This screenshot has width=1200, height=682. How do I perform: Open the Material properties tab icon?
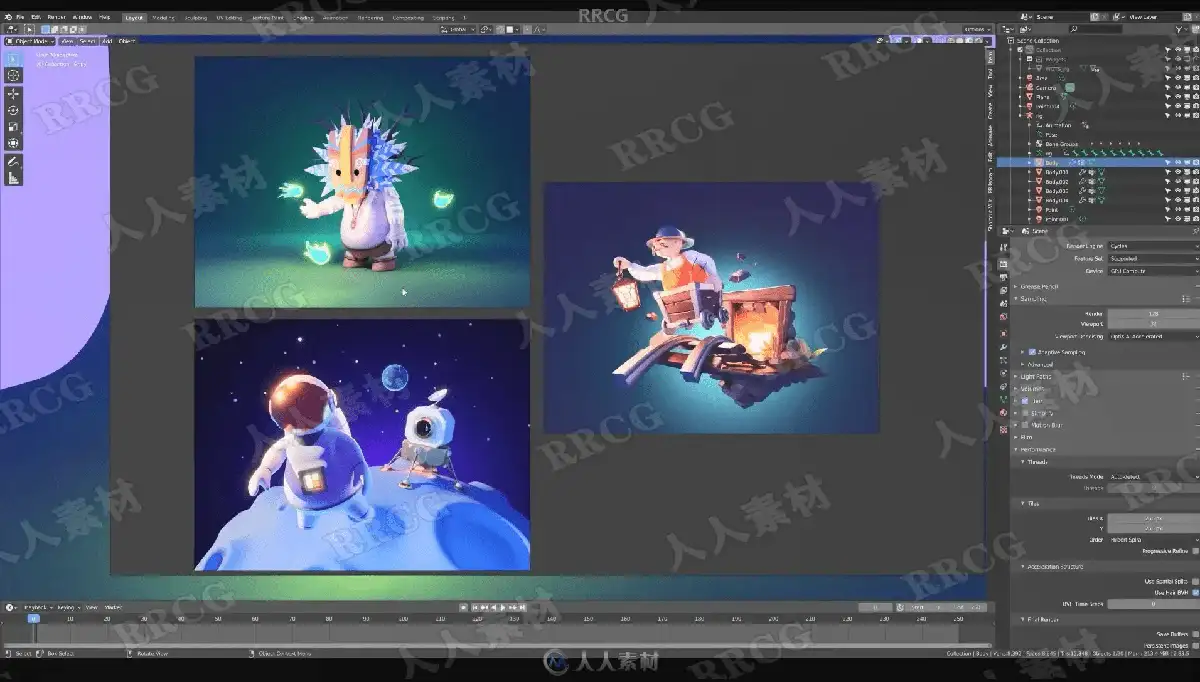coord(1003,412)
